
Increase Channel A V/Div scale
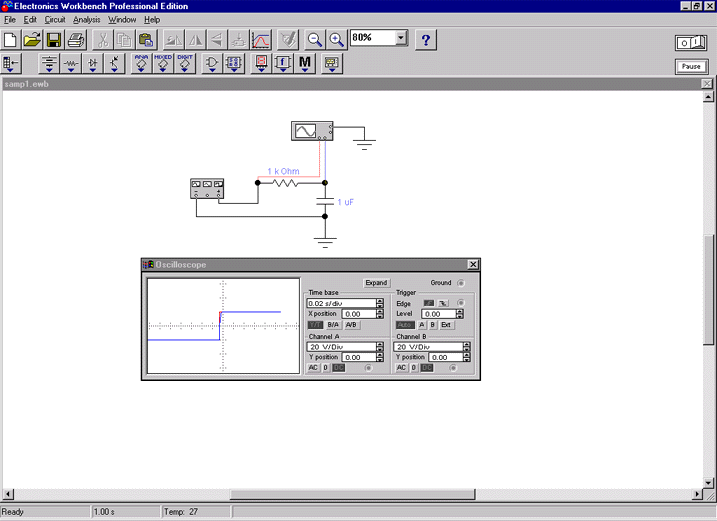(380, 344)
